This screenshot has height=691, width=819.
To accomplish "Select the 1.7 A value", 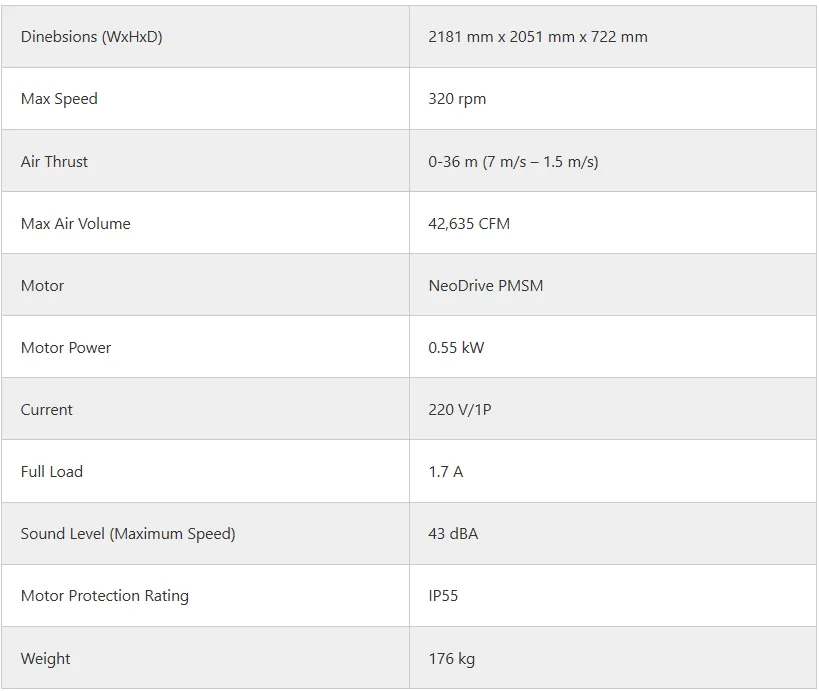I will tap(445, 471).
